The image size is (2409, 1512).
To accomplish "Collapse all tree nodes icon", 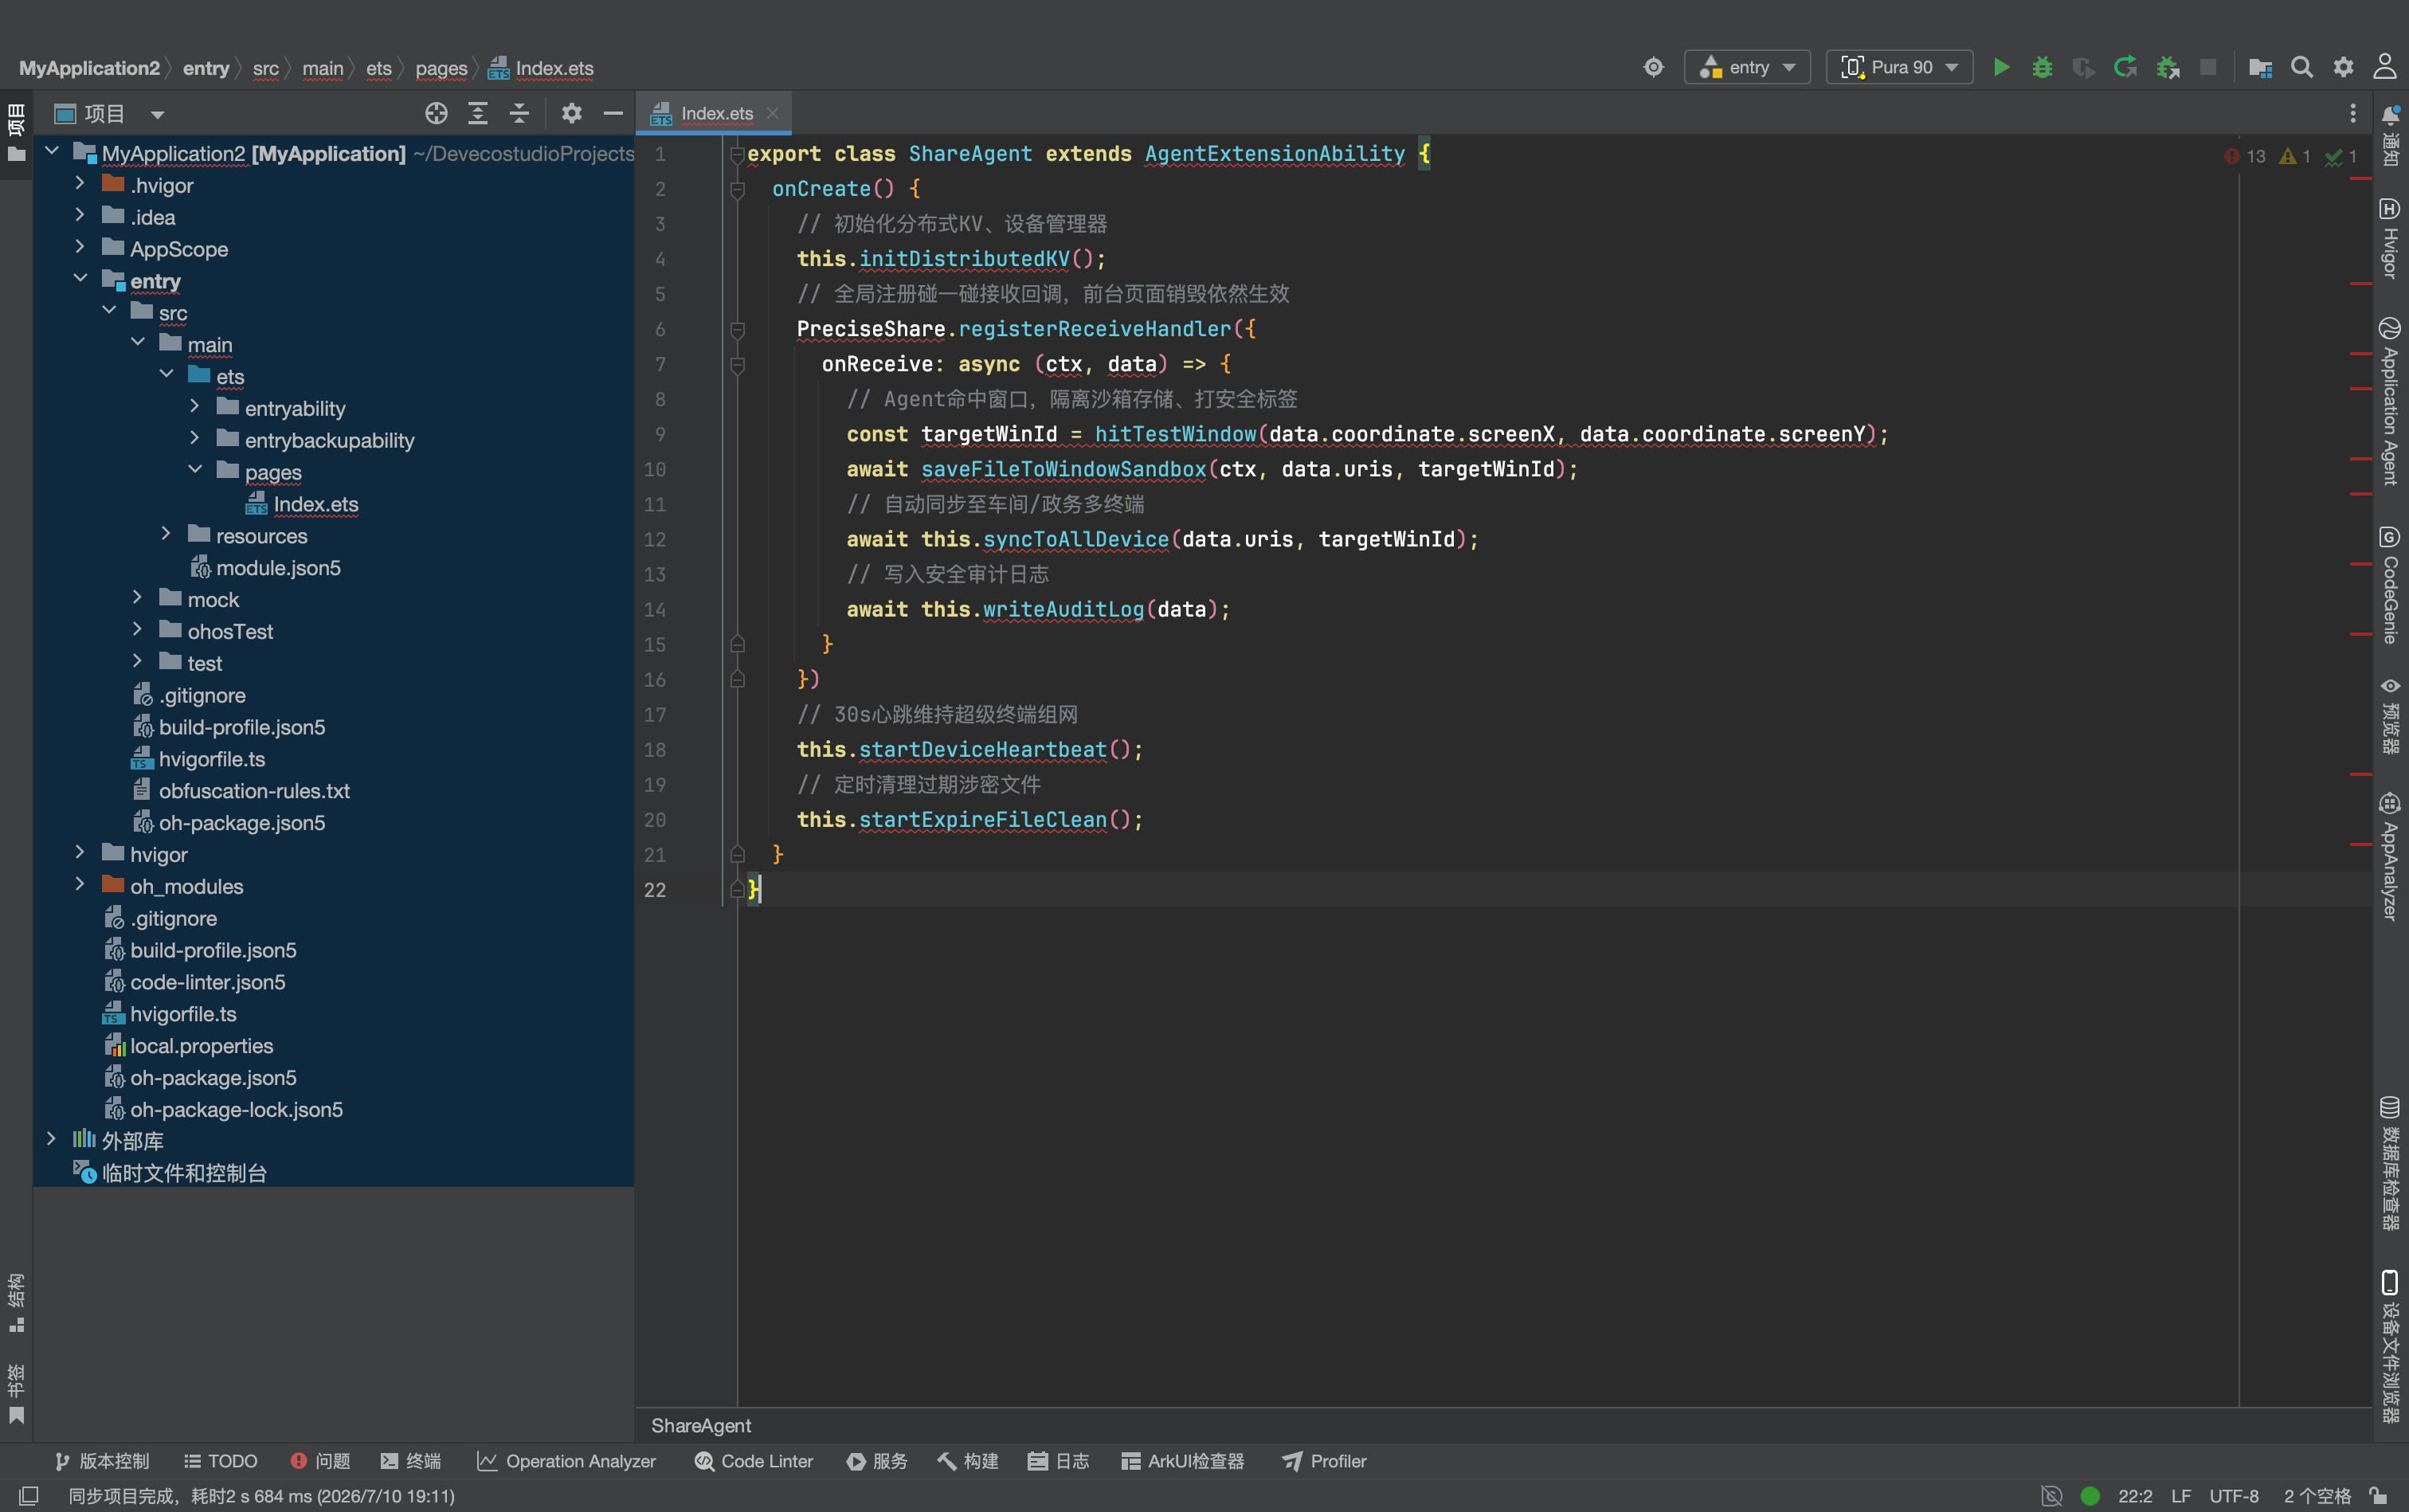I will coord(519,113).
